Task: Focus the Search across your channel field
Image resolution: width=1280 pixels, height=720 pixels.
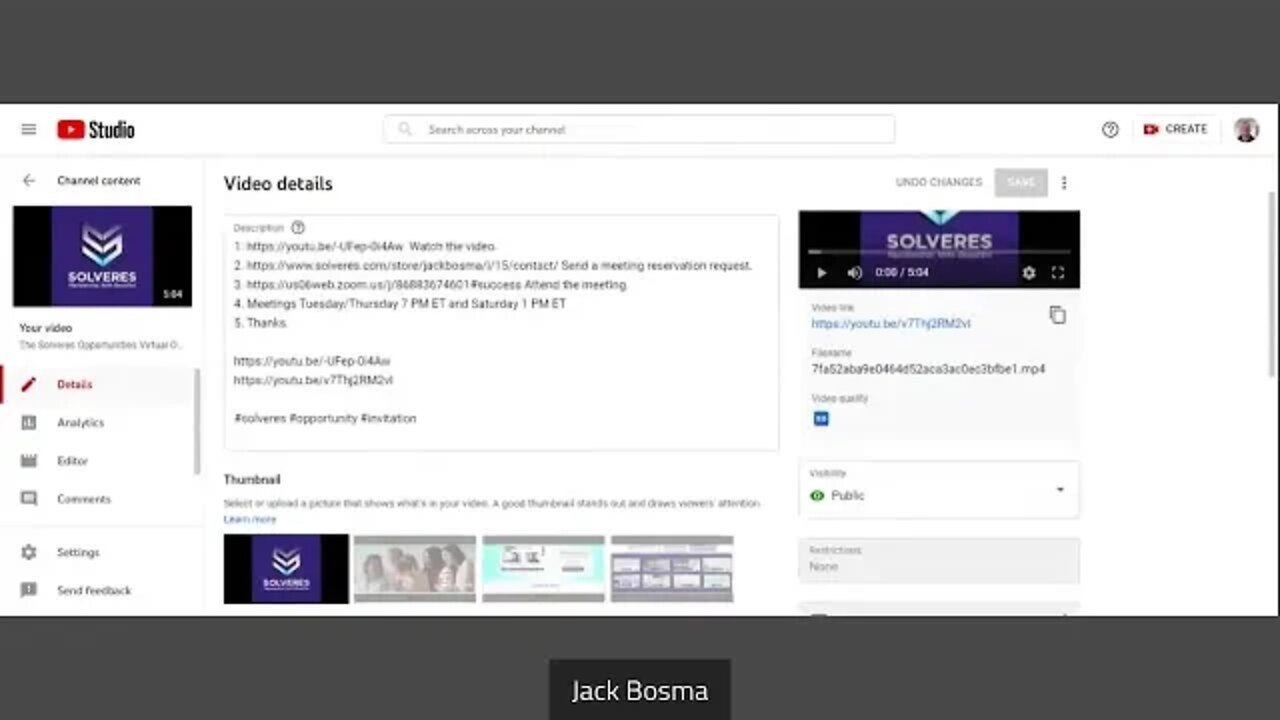Action: (x=639, y=129)
